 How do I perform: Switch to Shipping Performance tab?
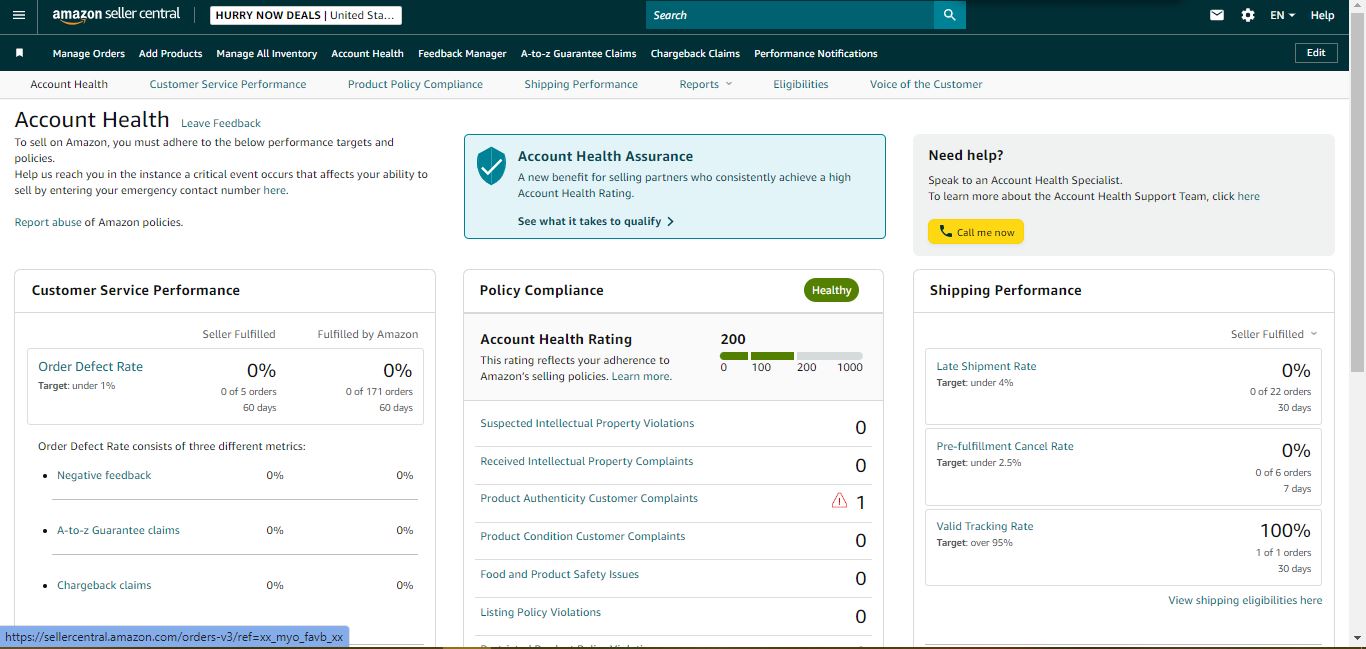(x=581, y=84)
